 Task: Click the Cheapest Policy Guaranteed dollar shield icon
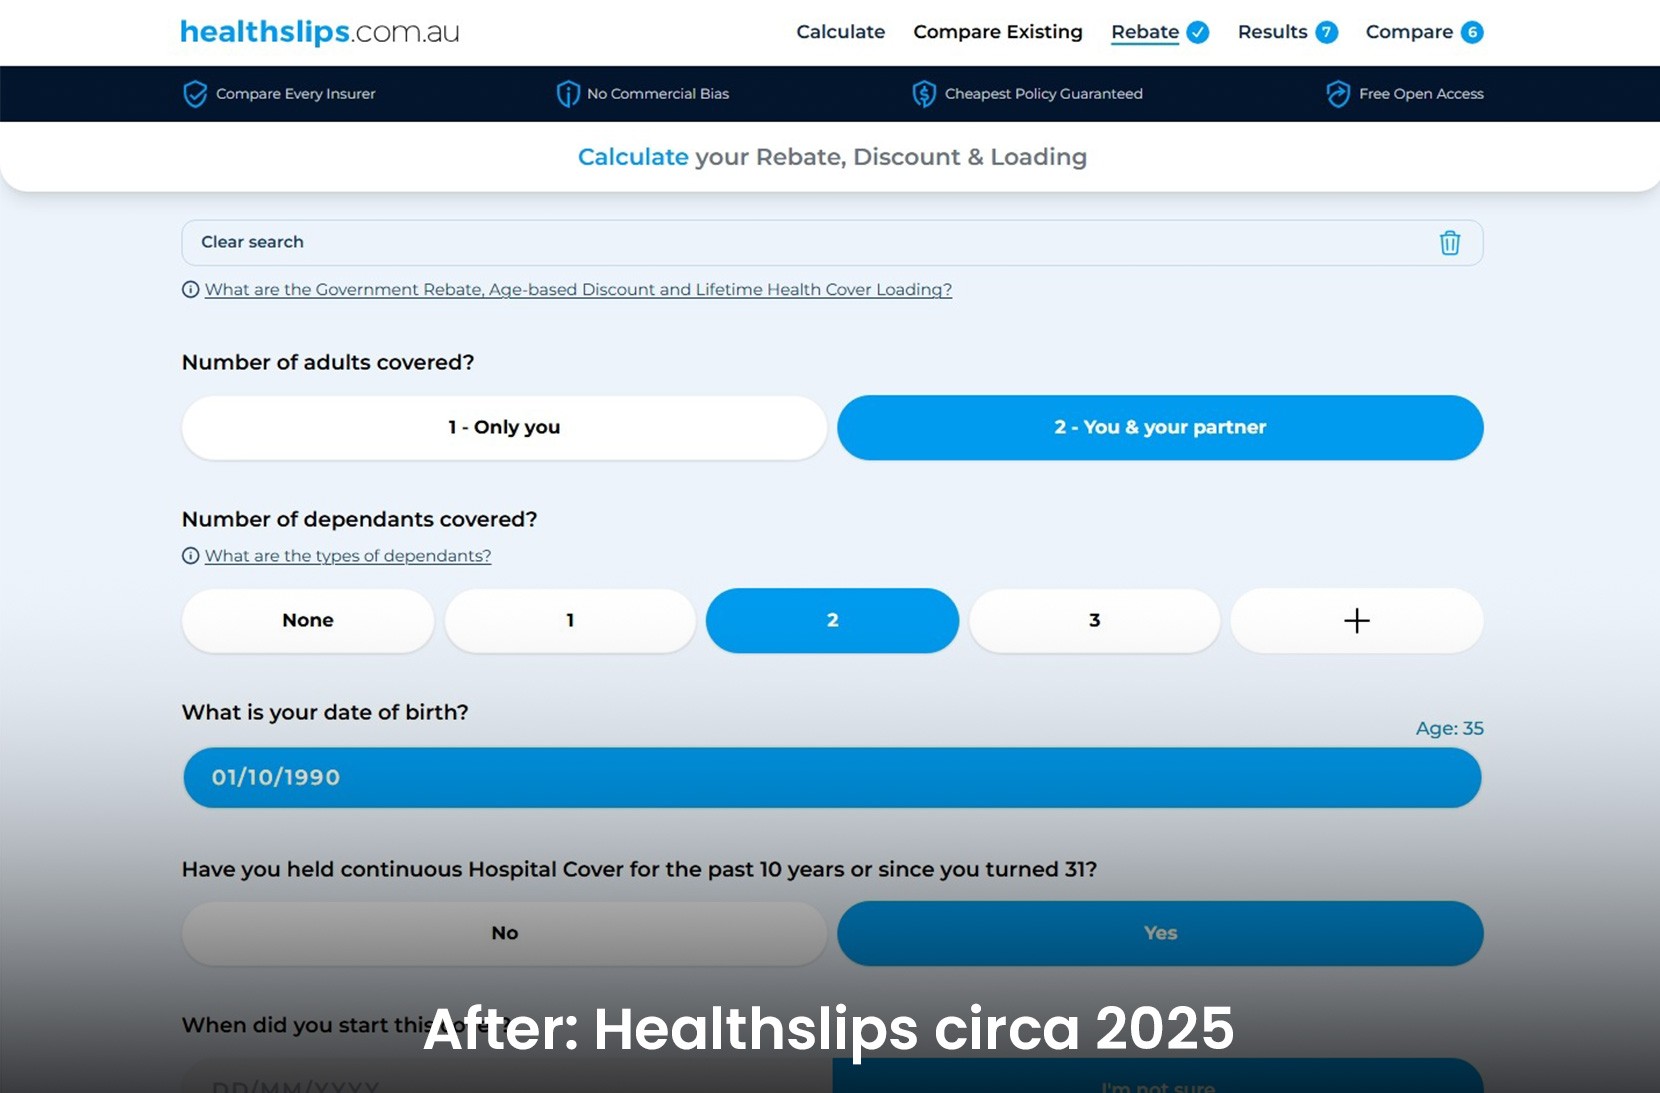coord(924,94)
